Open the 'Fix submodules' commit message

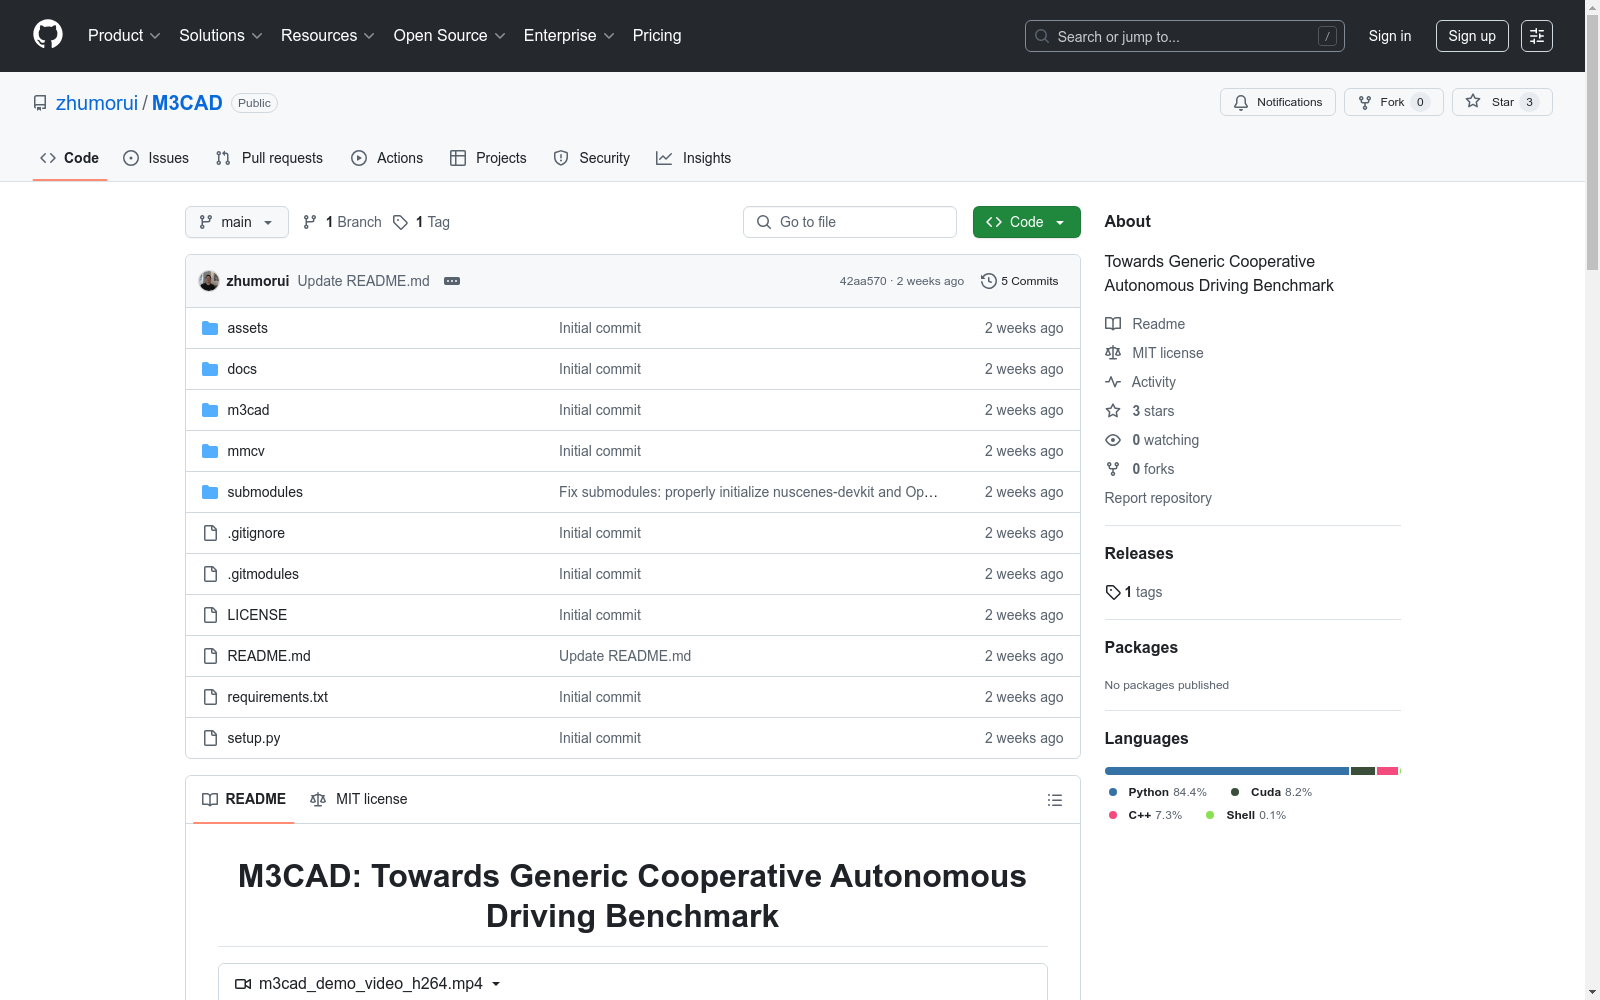tap(748, 492)
